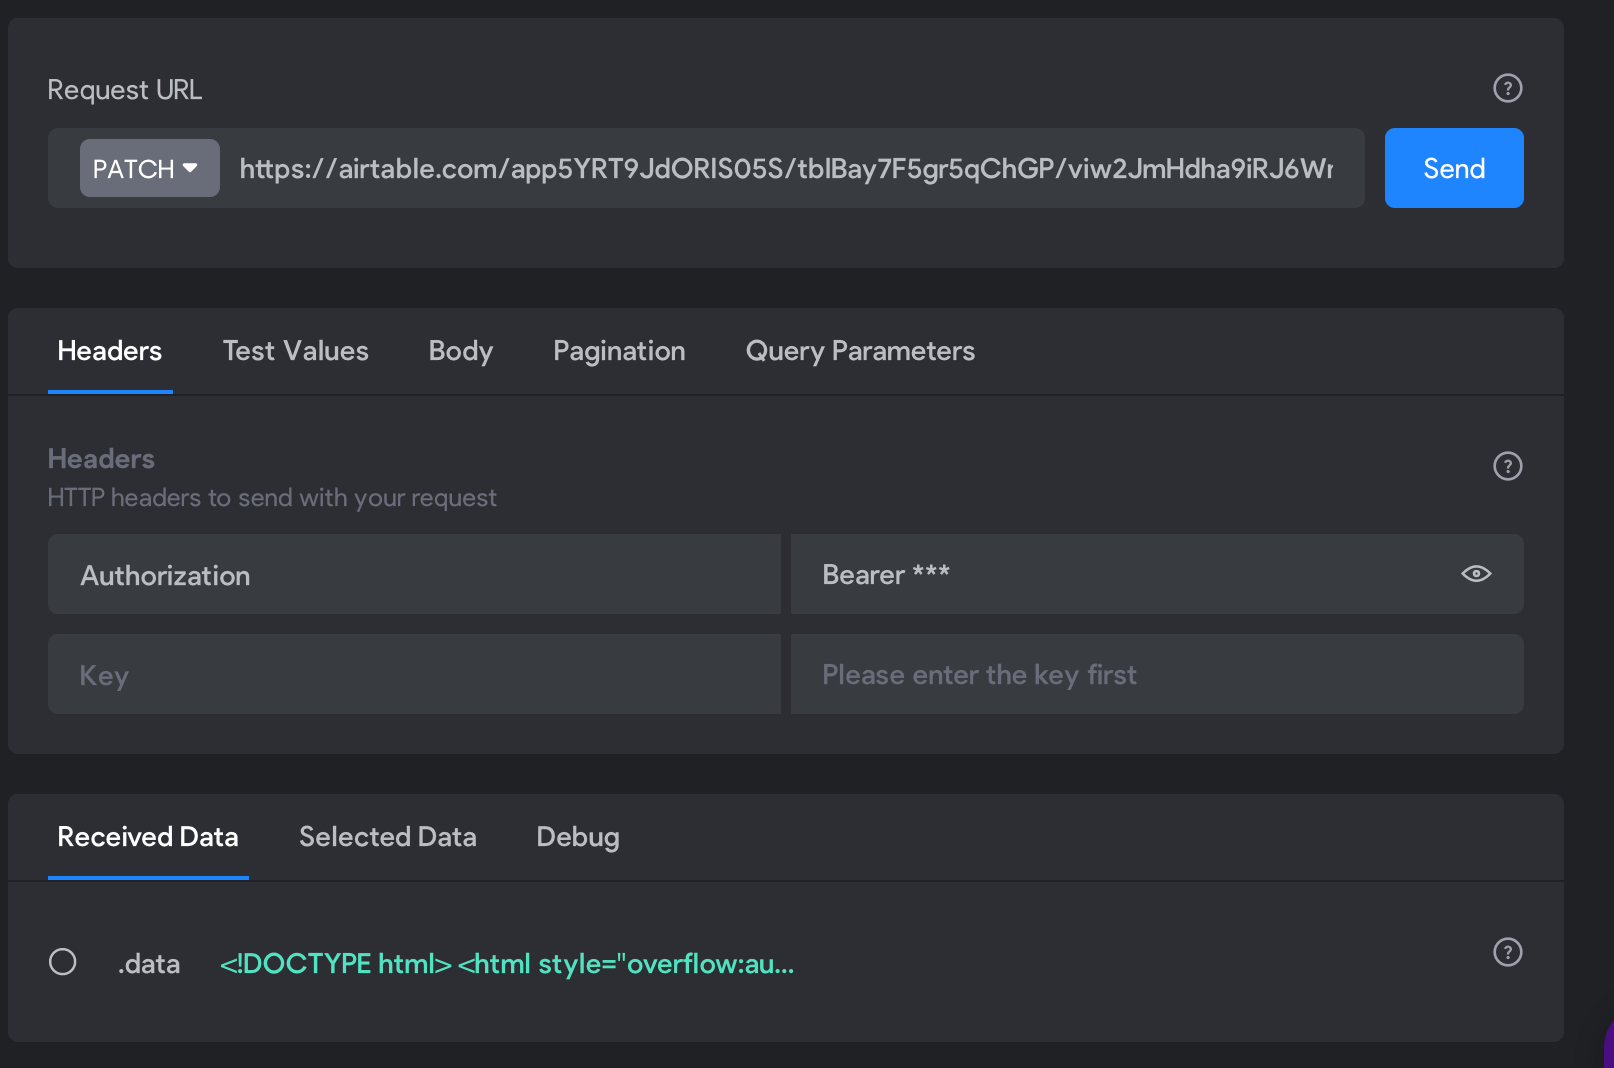The image size is (1614, 1068).
Task: Select the .data radio button
Action: tap(63, 962)
